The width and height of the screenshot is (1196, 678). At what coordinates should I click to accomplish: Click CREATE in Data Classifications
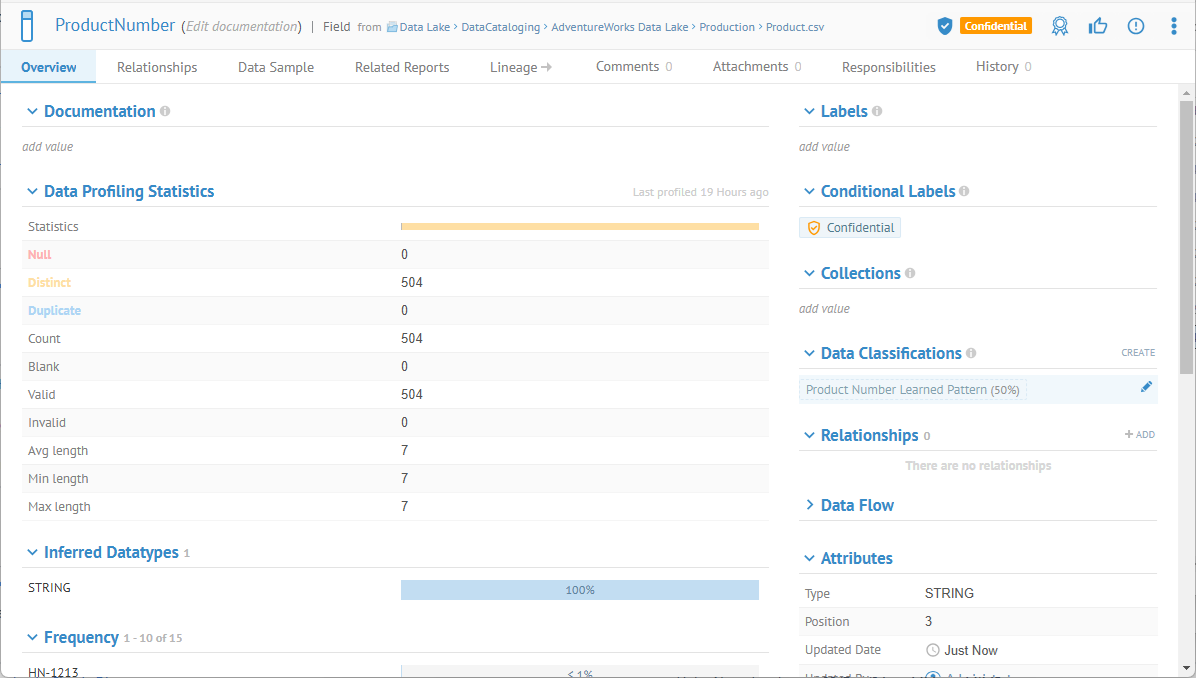[1137, 353]
